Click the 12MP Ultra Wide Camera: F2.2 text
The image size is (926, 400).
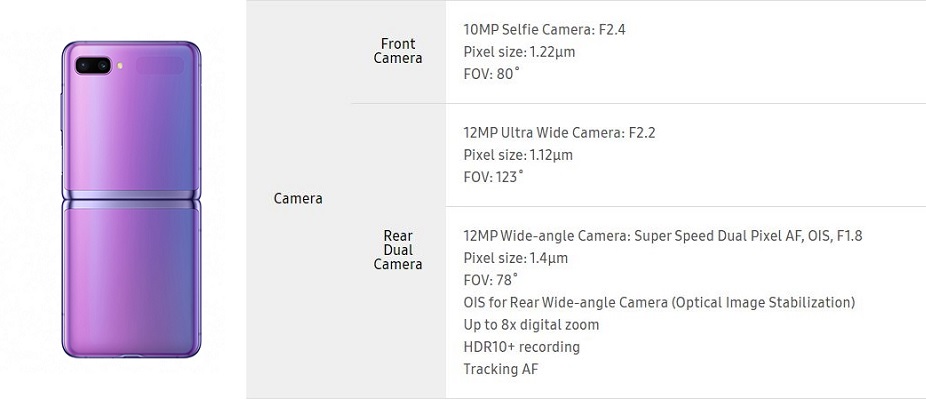pyautogui.click(x=559, y=133)
